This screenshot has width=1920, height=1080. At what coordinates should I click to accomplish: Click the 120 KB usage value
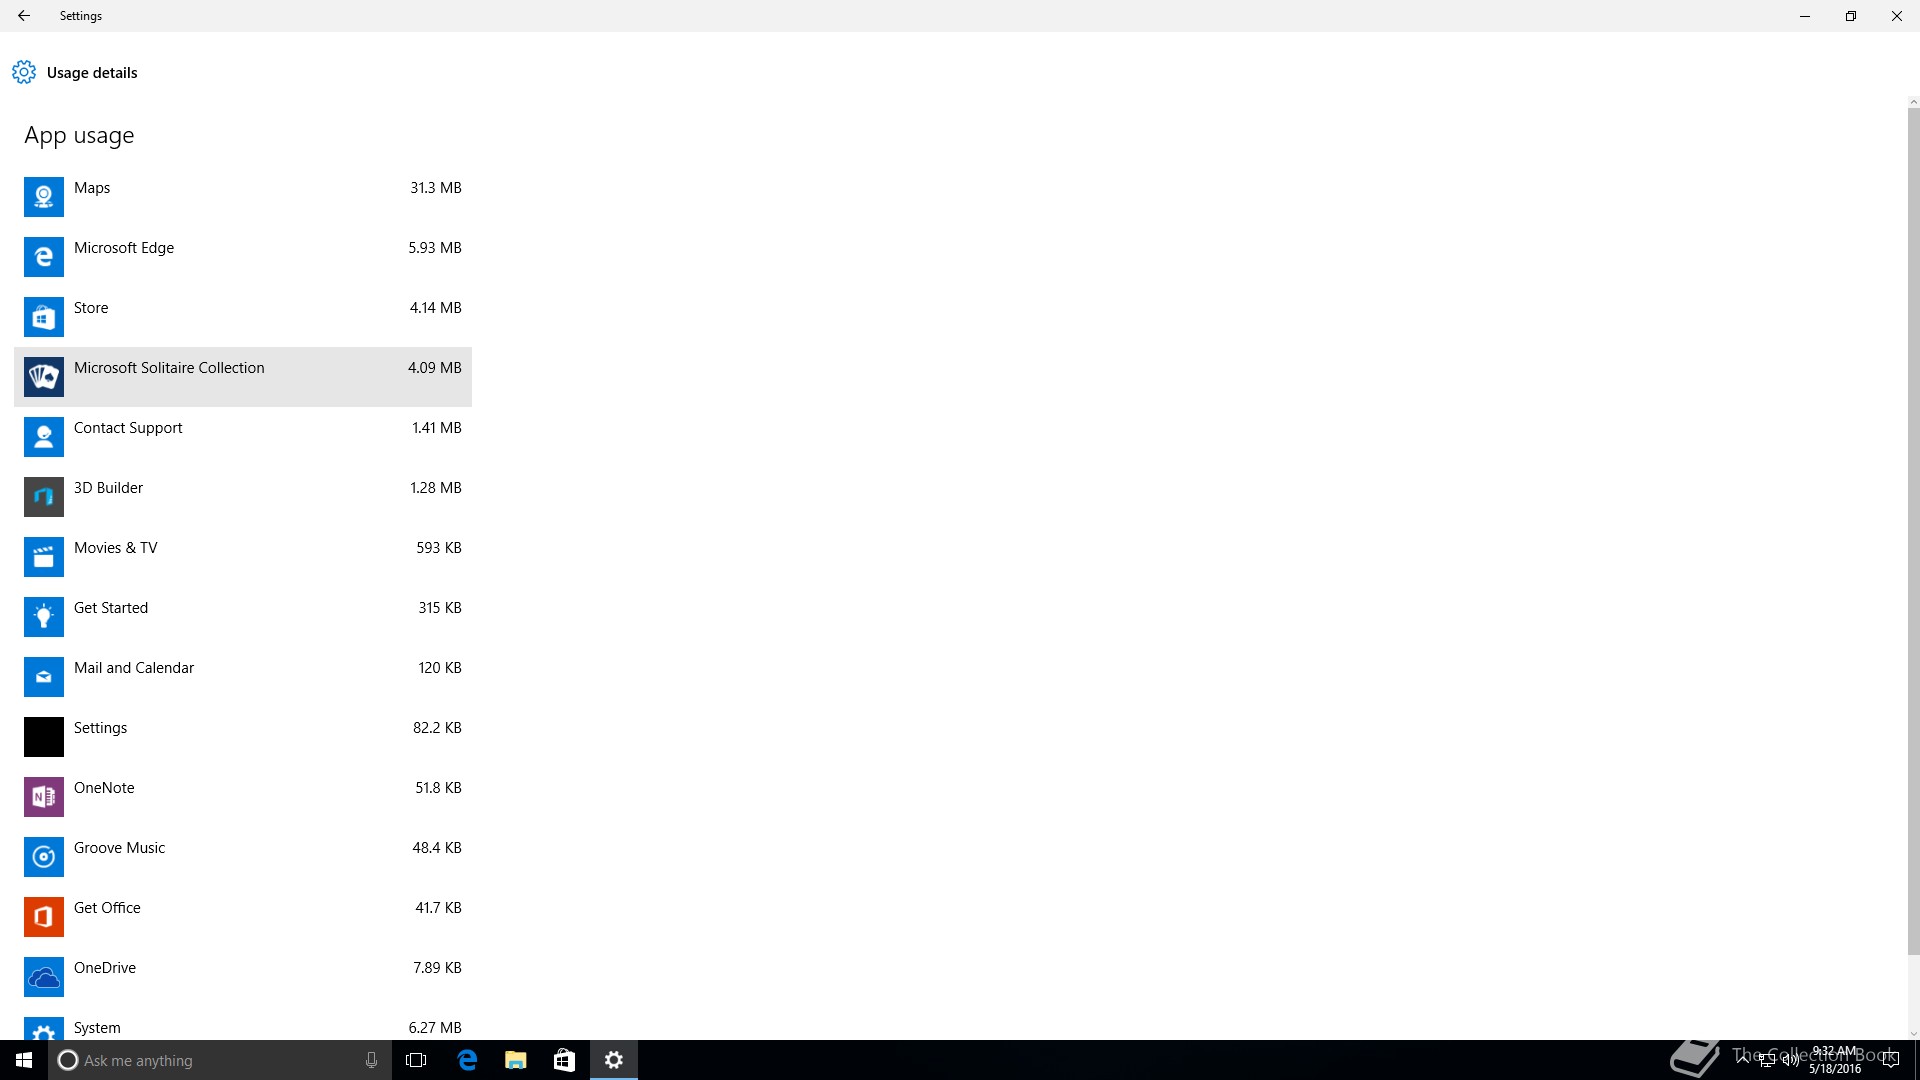tap(440, 668)
